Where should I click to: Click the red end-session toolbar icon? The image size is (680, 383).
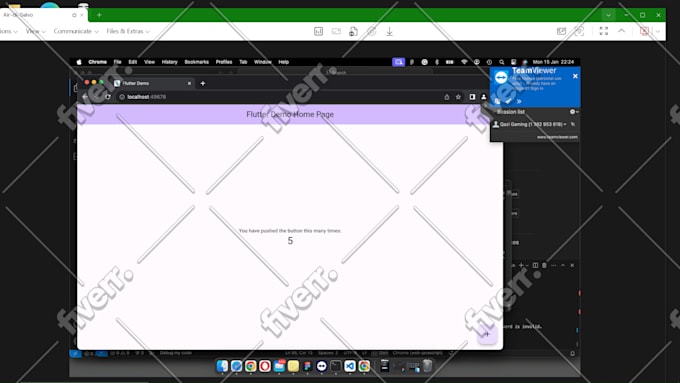click(644, 31)
